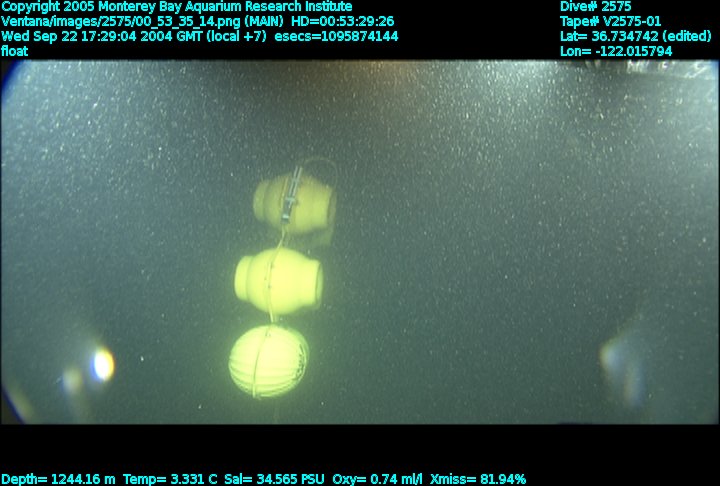The height and width of the screenshot is (486, 720).
Task: Click the oxygen reading "Oxy= 0.74 ml/l"
Action: tap(377, 480)
